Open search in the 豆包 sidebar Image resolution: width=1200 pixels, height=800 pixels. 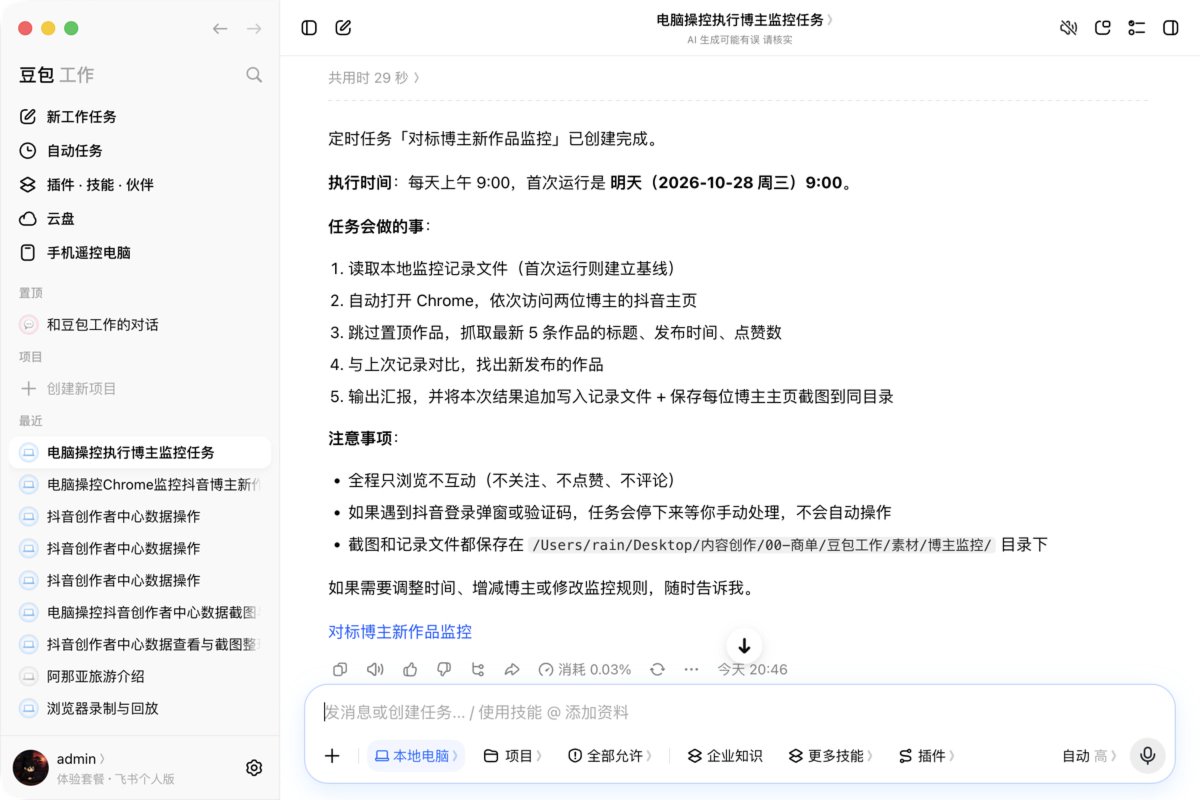click(x=254, y=74)
